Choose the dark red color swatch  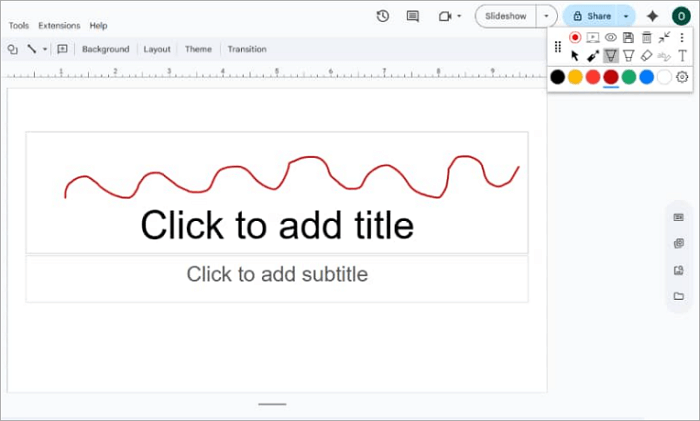(611, 77)
